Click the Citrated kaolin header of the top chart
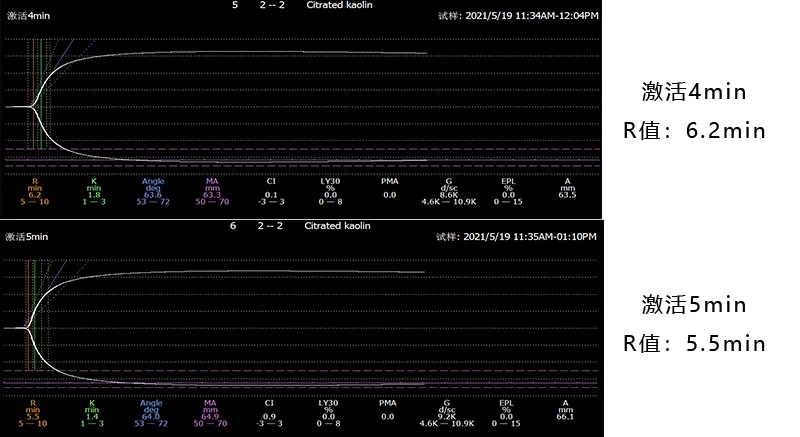The width and height of the screenshot is (800, 437). [339, 5]
